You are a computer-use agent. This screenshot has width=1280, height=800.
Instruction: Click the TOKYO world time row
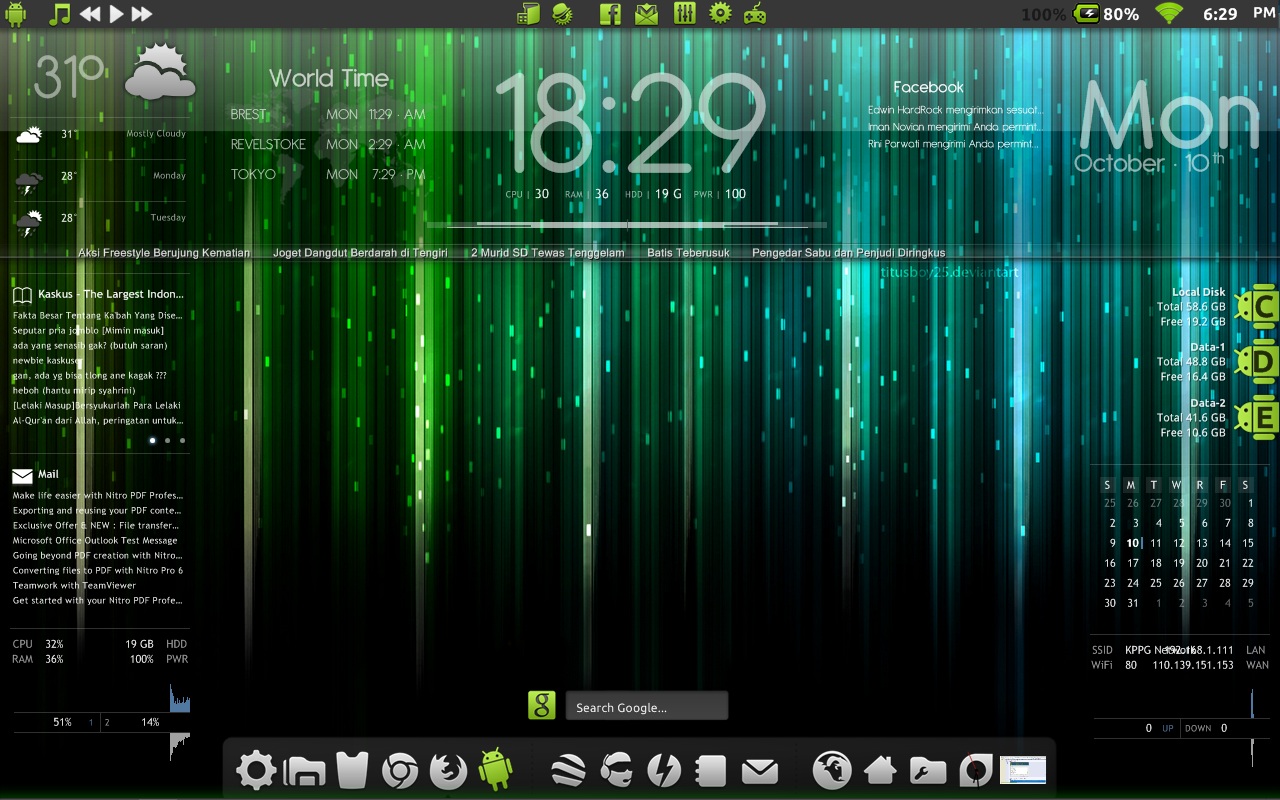click(328, 174)
